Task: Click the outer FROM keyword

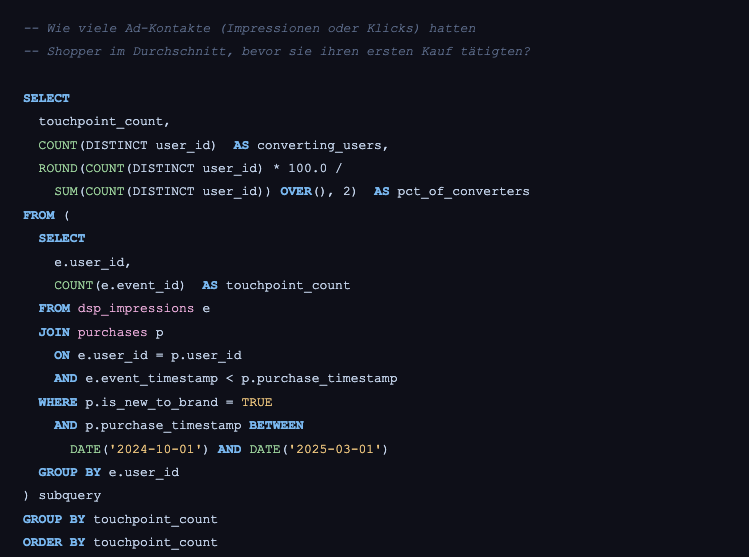Action: 39,215
